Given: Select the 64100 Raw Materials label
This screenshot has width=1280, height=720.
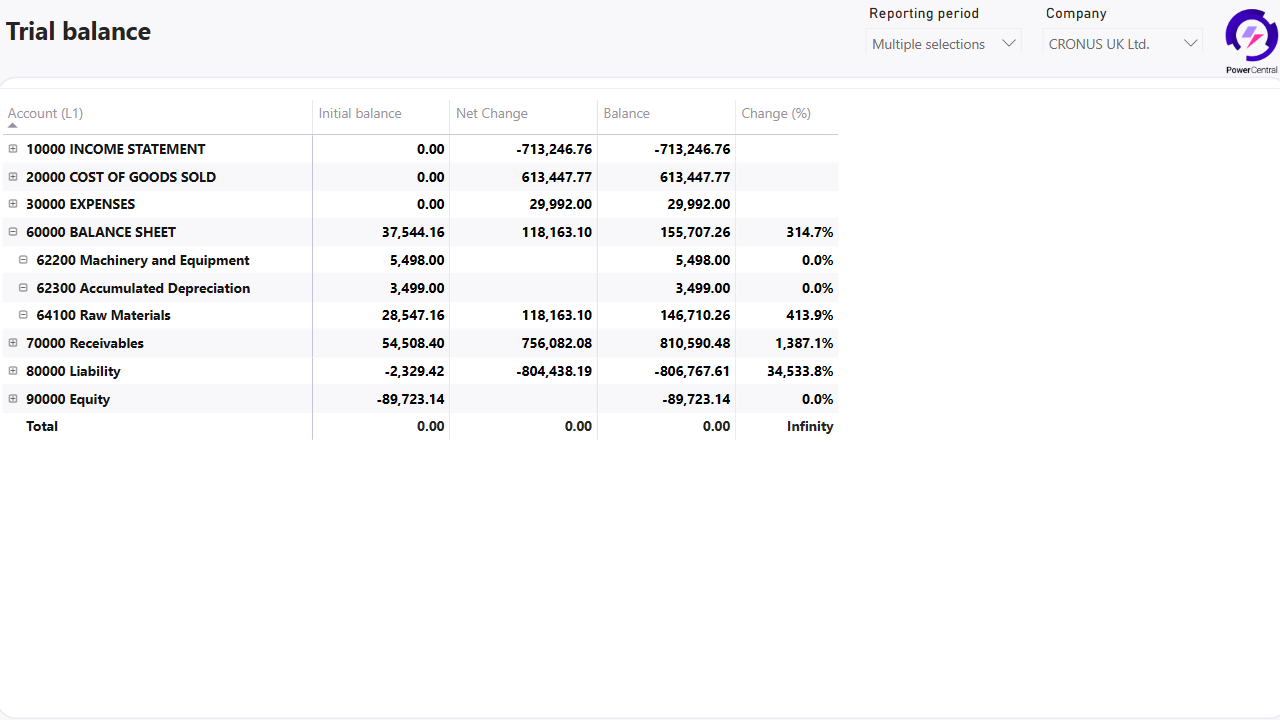Looking at the screenshot, I should 103,315.
